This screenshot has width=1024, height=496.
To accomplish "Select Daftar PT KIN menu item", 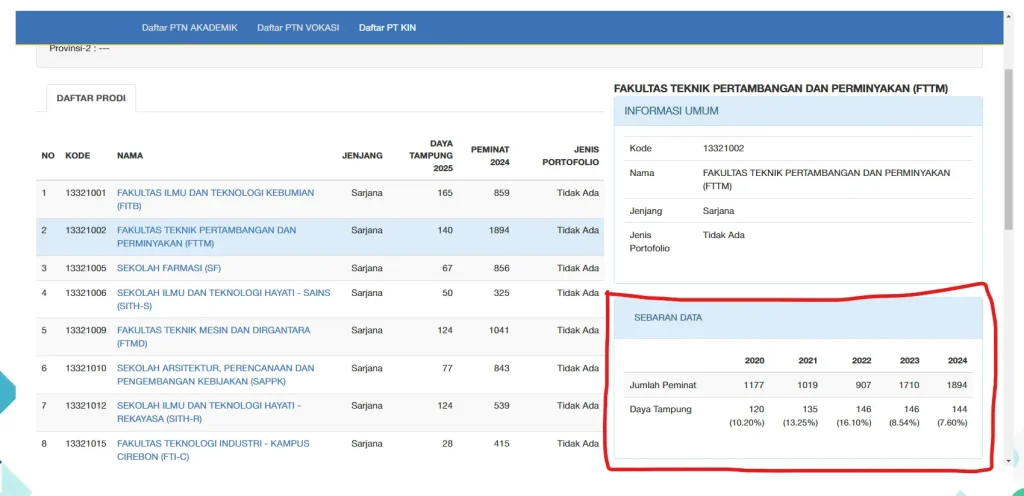I will click(x=387, y=27).
